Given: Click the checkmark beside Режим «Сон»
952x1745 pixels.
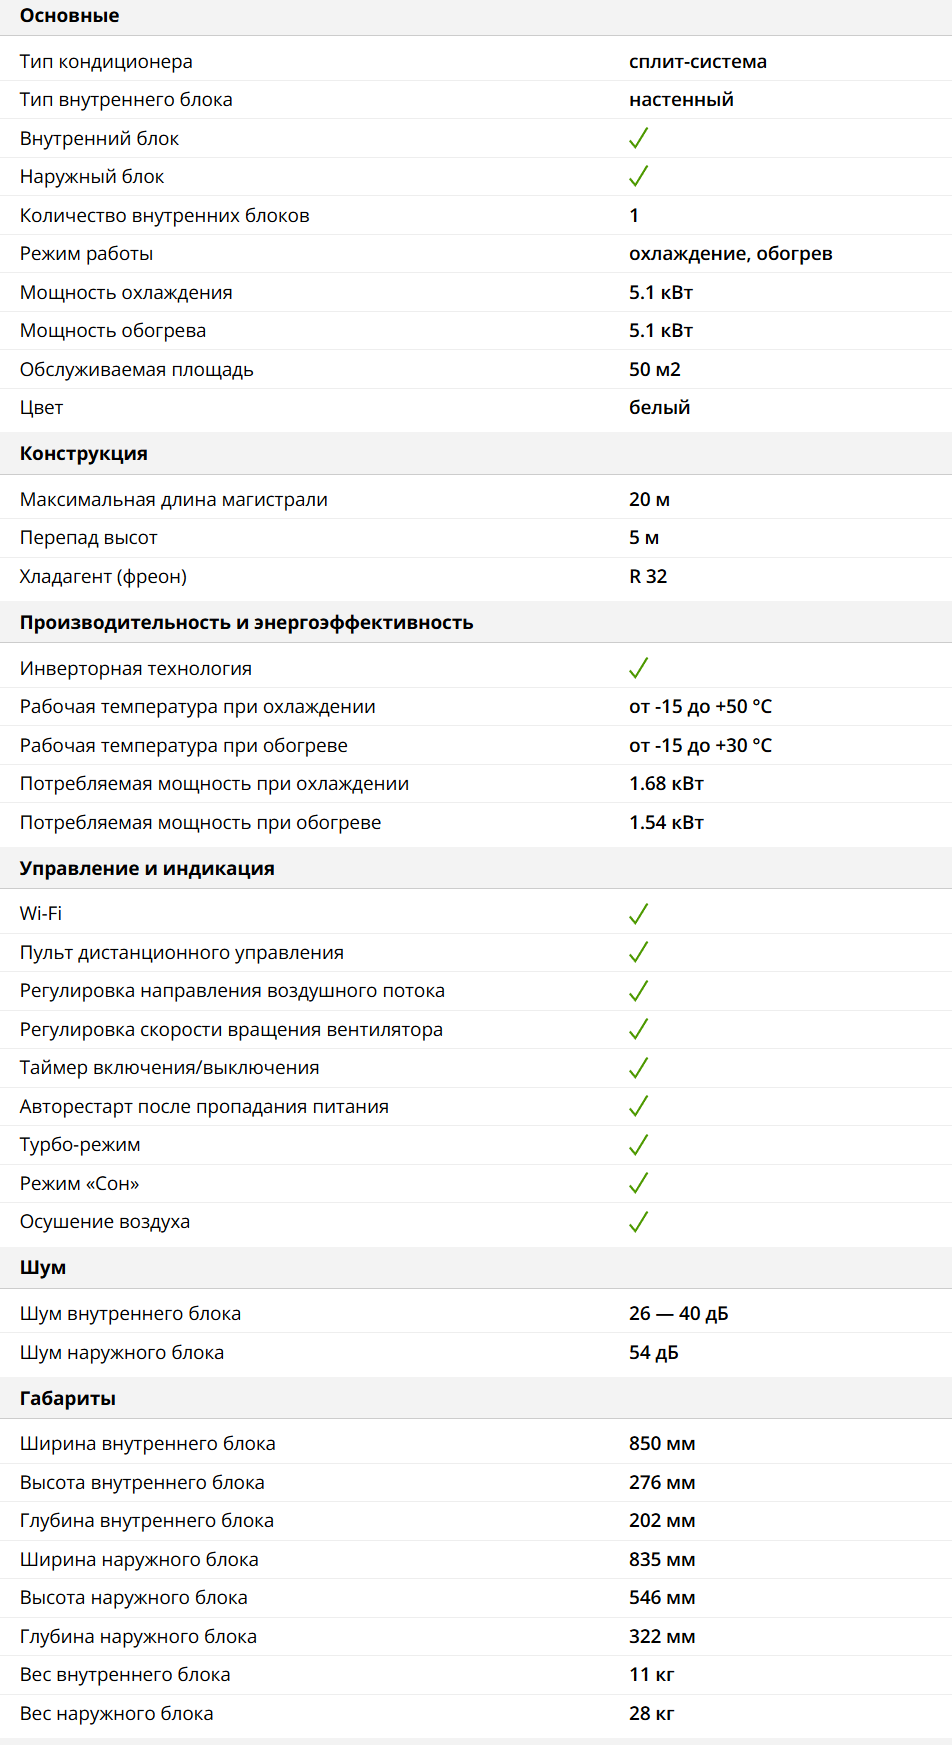Looking at the screenshot, I should point(638,1183).
